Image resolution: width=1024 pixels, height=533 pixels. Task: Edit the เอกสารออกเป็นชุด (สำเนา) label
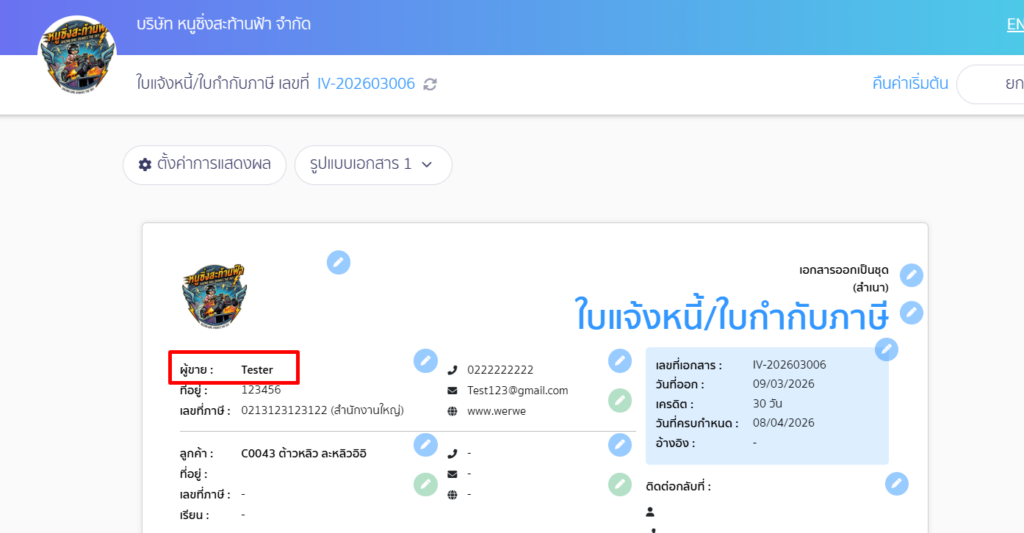tap(912, 275)
